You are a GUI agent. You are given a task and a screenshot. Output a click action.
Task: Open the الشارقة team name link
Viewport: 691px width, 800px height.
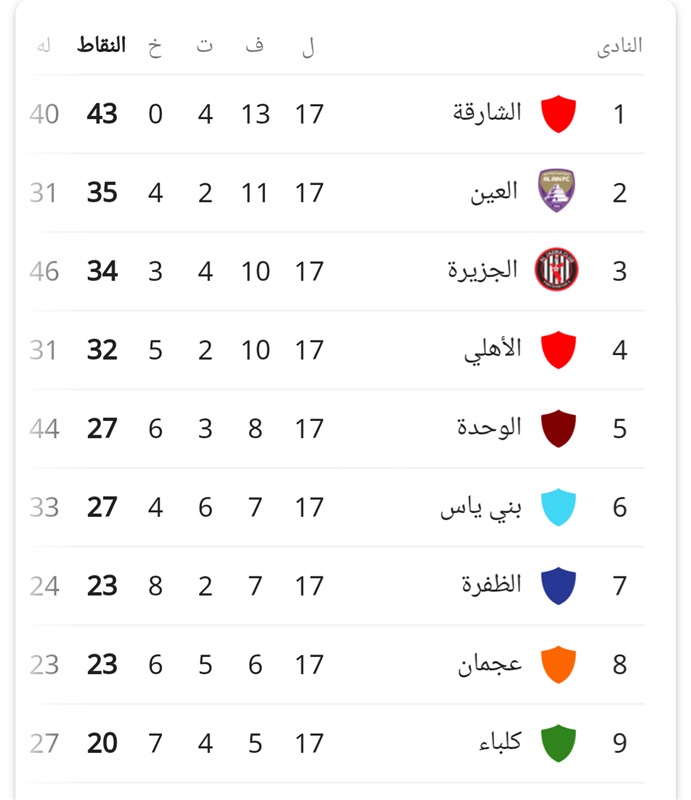[x=487, y=112]
